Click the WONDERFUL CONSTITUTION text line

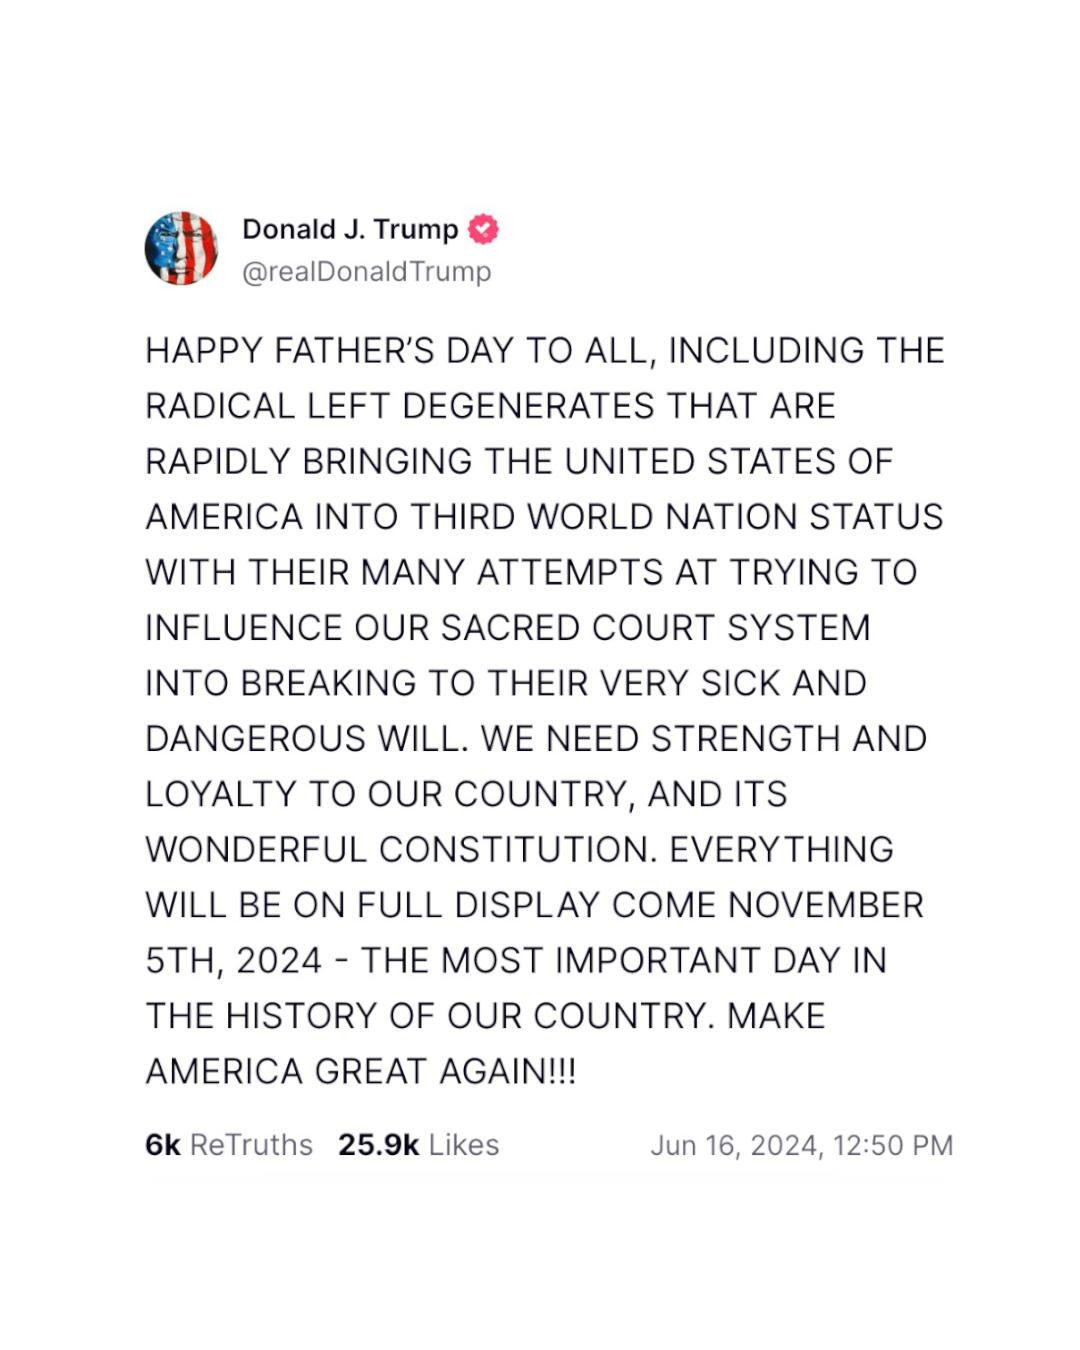520,849
